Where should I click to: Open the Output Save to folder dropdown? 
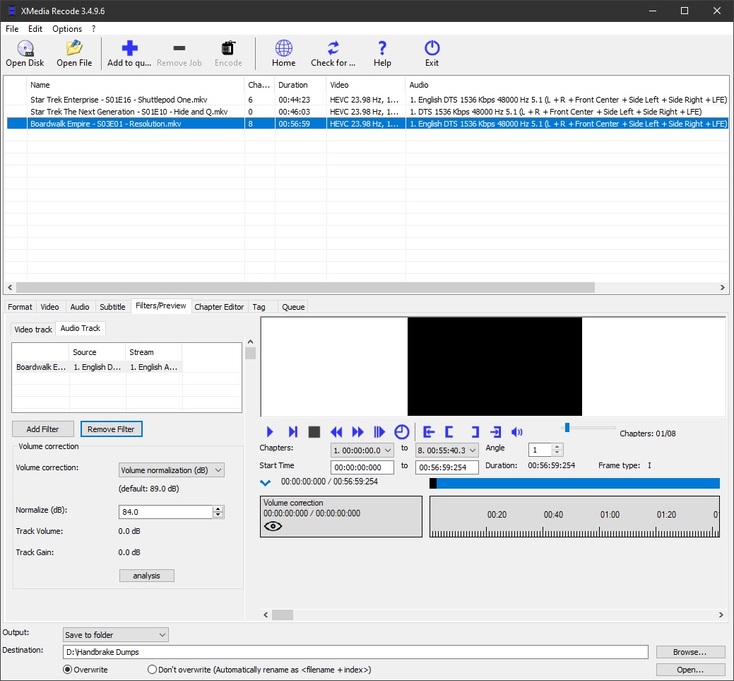(x=116, y=635)
